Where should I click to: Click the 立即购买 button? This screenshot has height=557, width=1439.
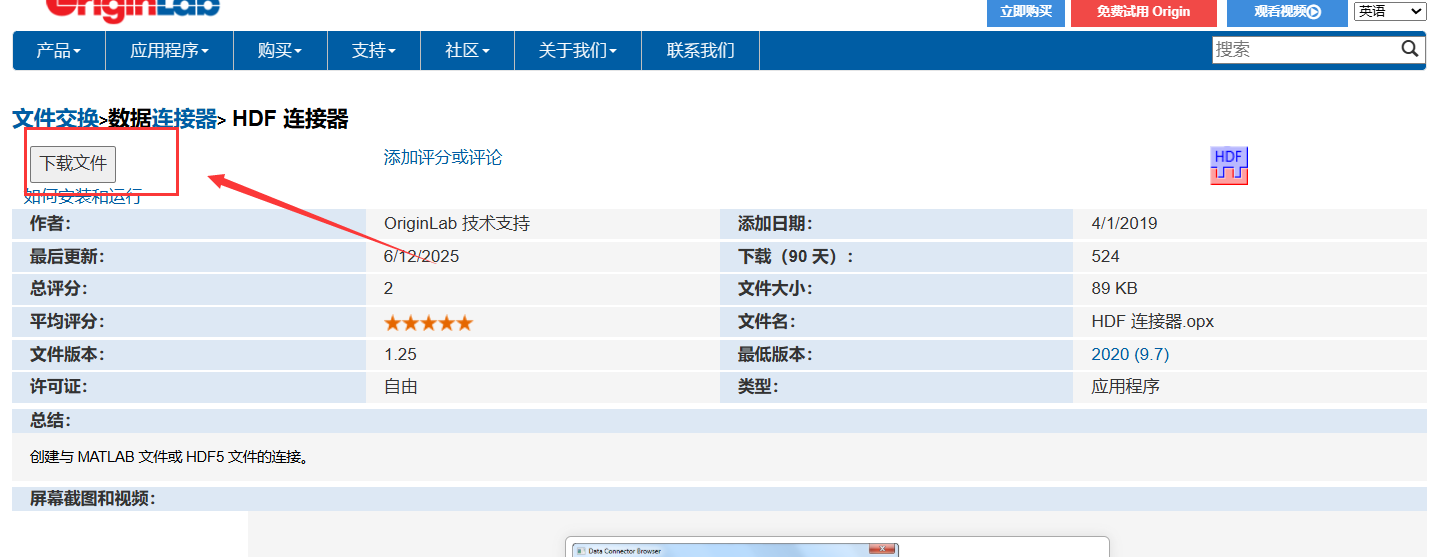point(1026,12)
